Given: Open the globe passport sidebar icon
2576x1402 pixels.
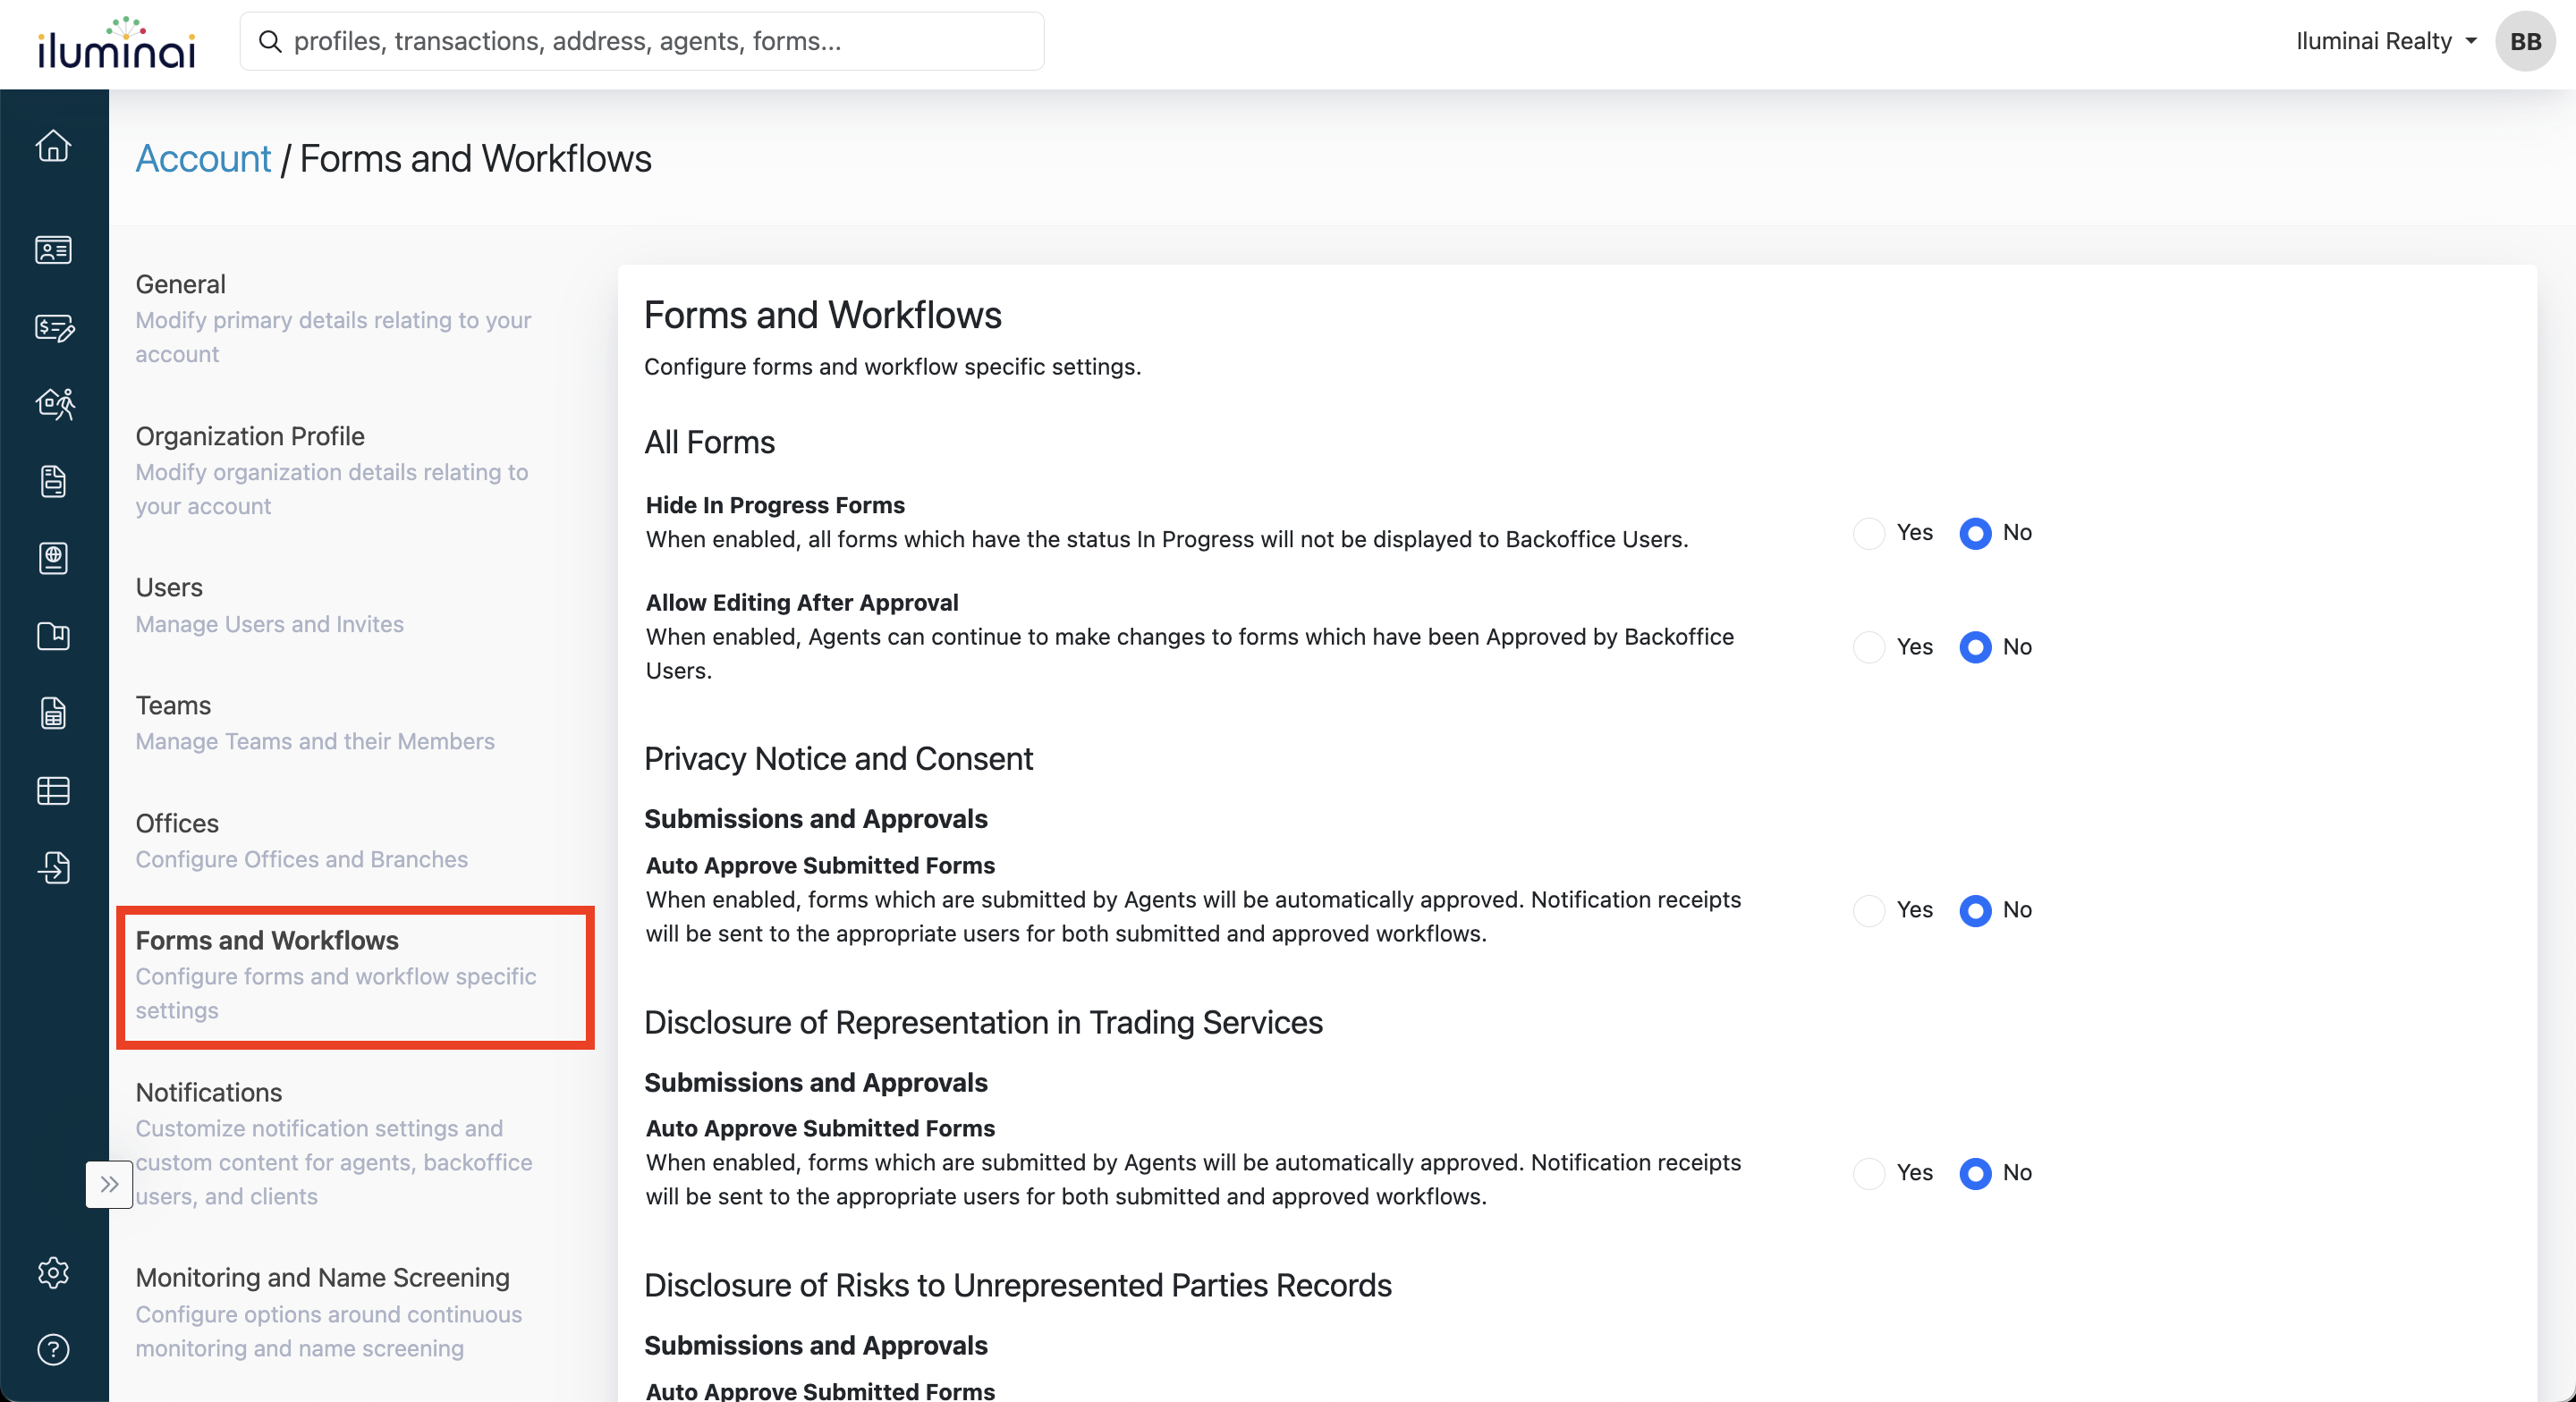Looking at the screenshot, I should [53, 558].
